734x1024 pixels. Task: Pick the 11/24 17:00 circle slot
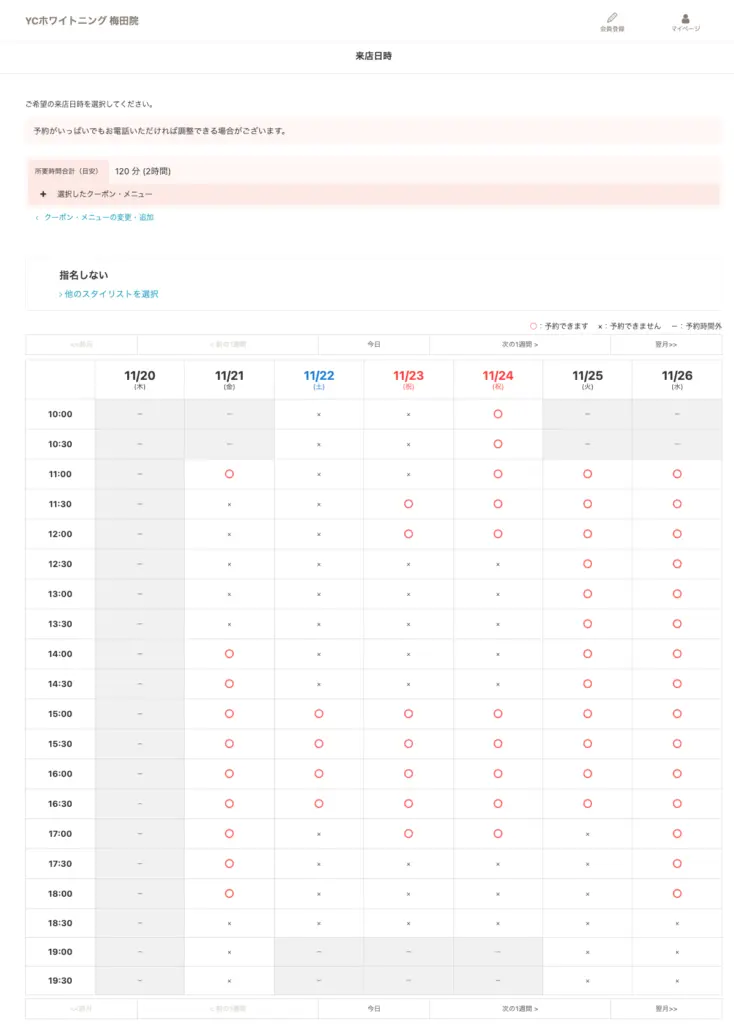pyautogui.click(x=498, y=834)
